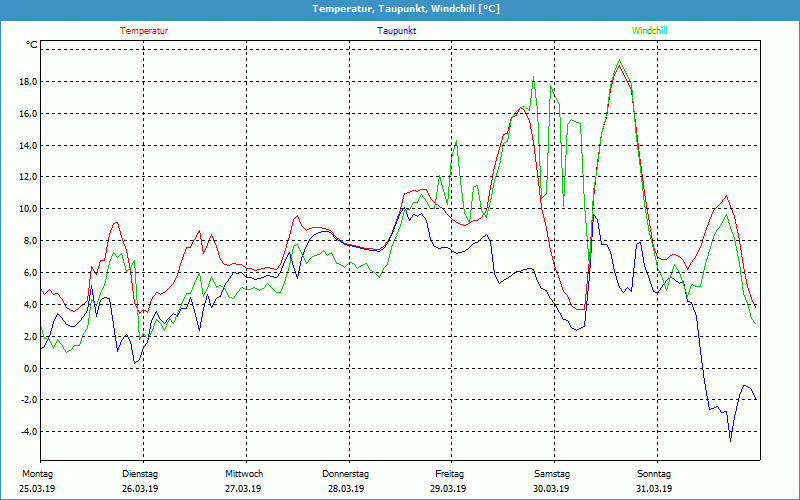The width and height of the screenshot is (800, 500).
Task: Click the date 29.03.19
Action: coord(448,489)
